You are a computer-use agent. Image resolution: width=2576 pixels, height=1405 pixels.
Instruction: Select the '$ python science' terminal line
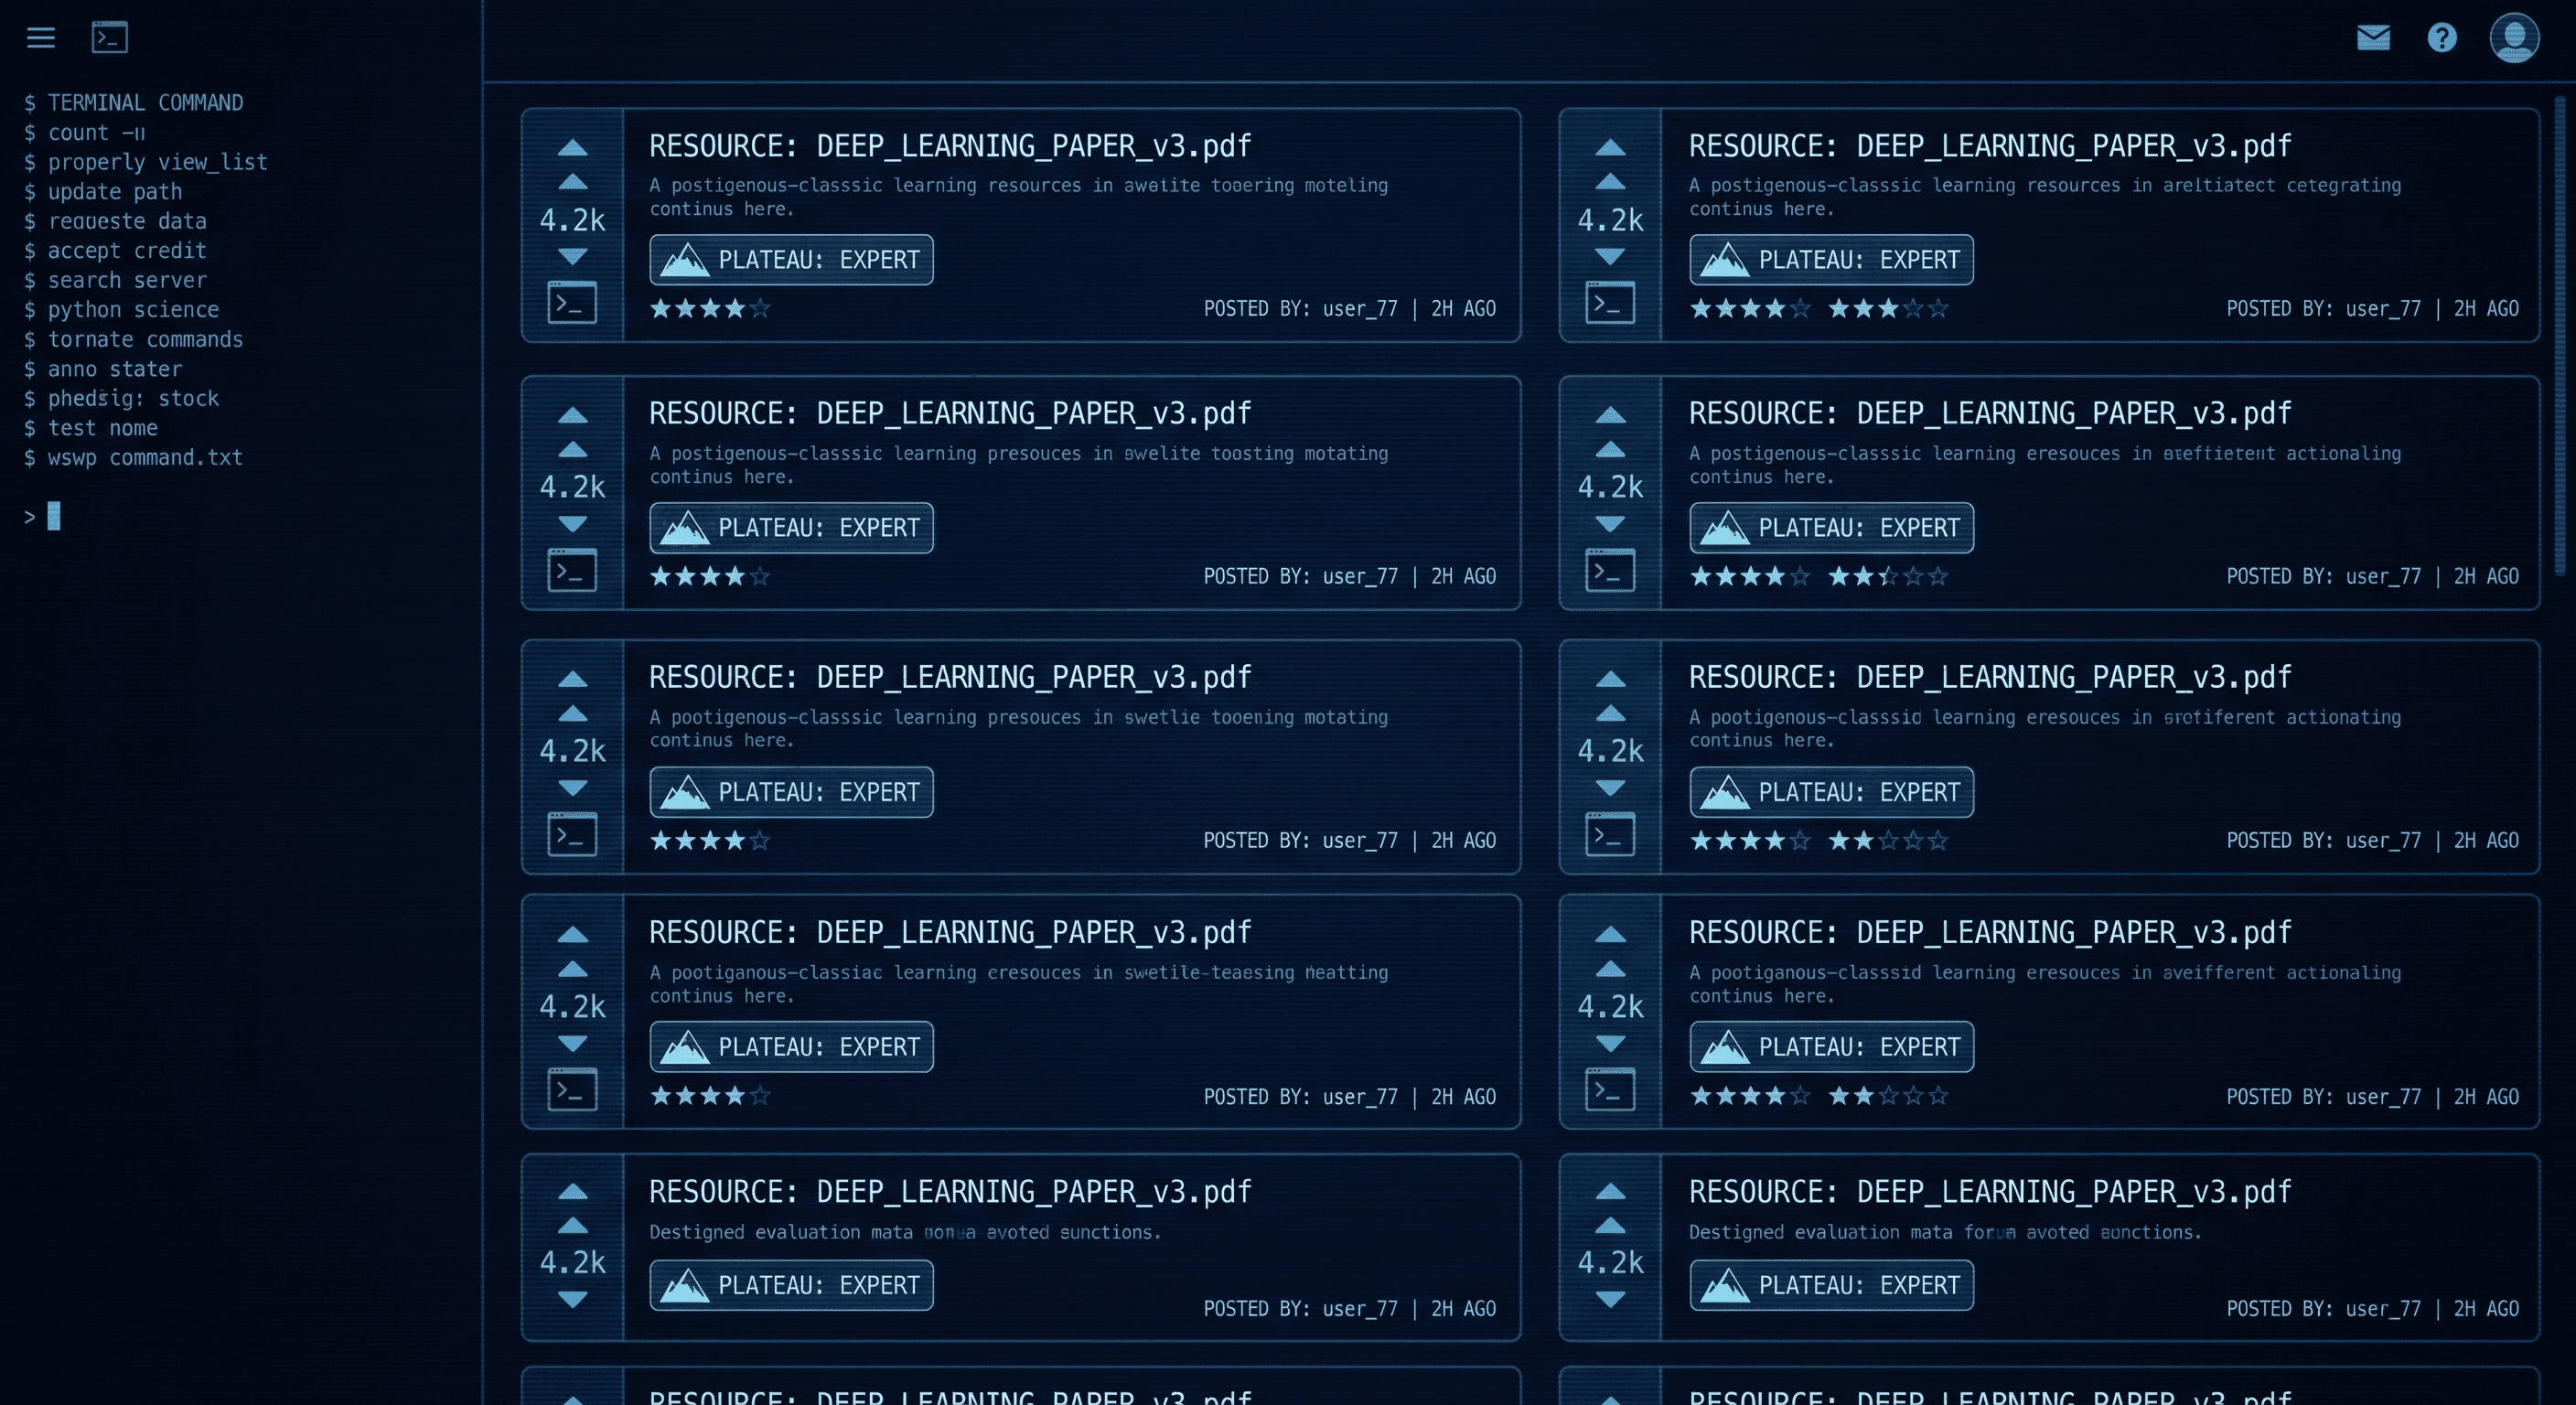pyautogui.click(x=121, y=310)
